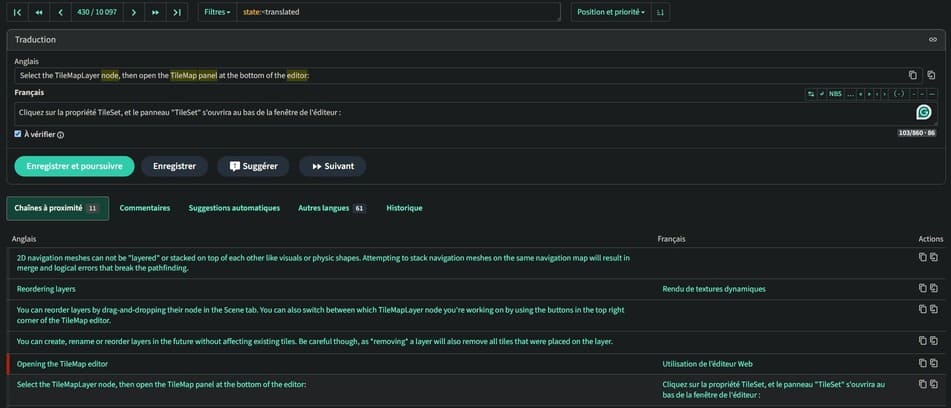Click the clone source icon beside Anglais field

click(x=931, y=75)
